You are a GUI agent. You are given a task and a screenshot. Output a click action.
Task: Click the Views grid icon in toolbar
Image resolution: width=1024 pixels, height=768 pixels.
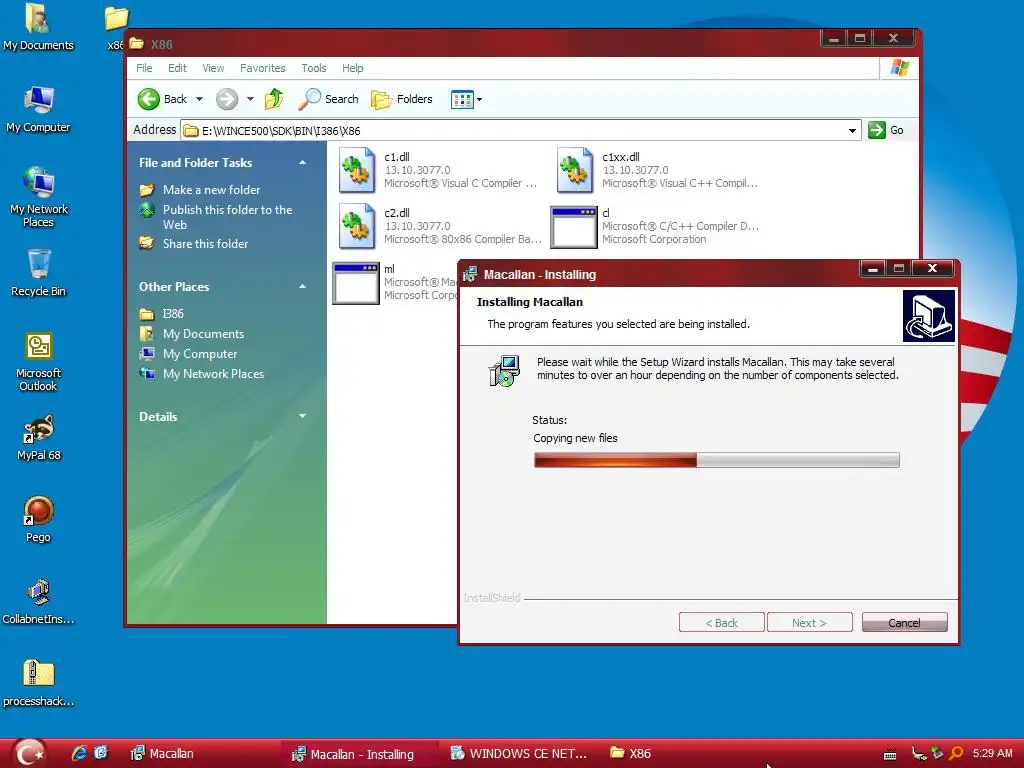click(x=462, y=99)
